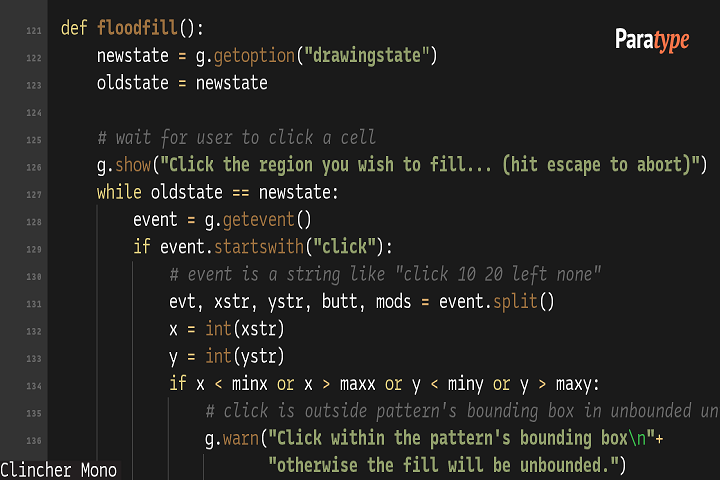Image resolution: width=720 pixels, height=480 pixels.
Task: Click the Clincher Mono font label
Action: tap(59, 470)
